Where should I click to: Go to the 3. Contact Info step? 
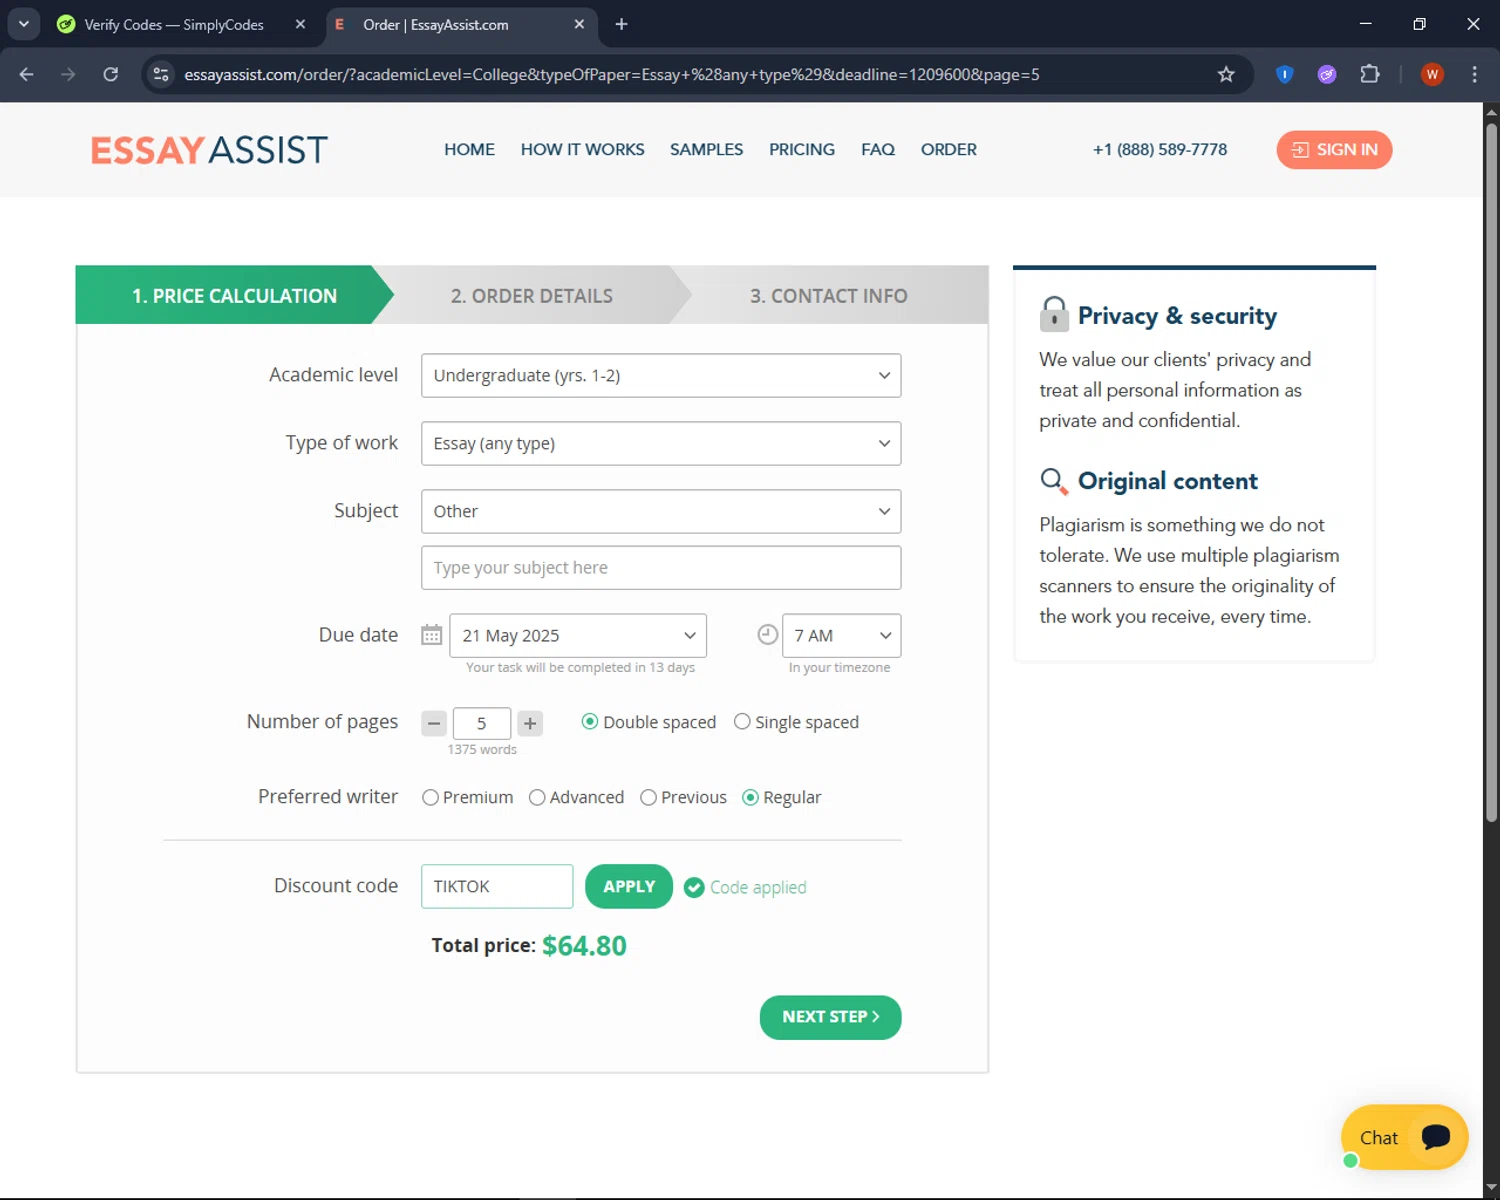coord(828,295)
